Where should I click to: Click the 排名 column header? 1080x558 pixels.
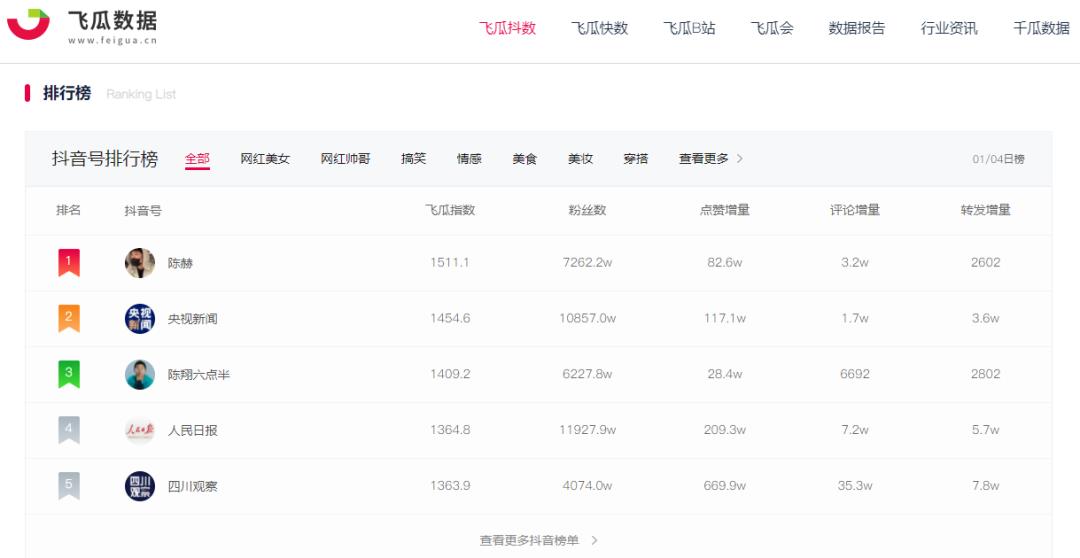pos(68,210)
